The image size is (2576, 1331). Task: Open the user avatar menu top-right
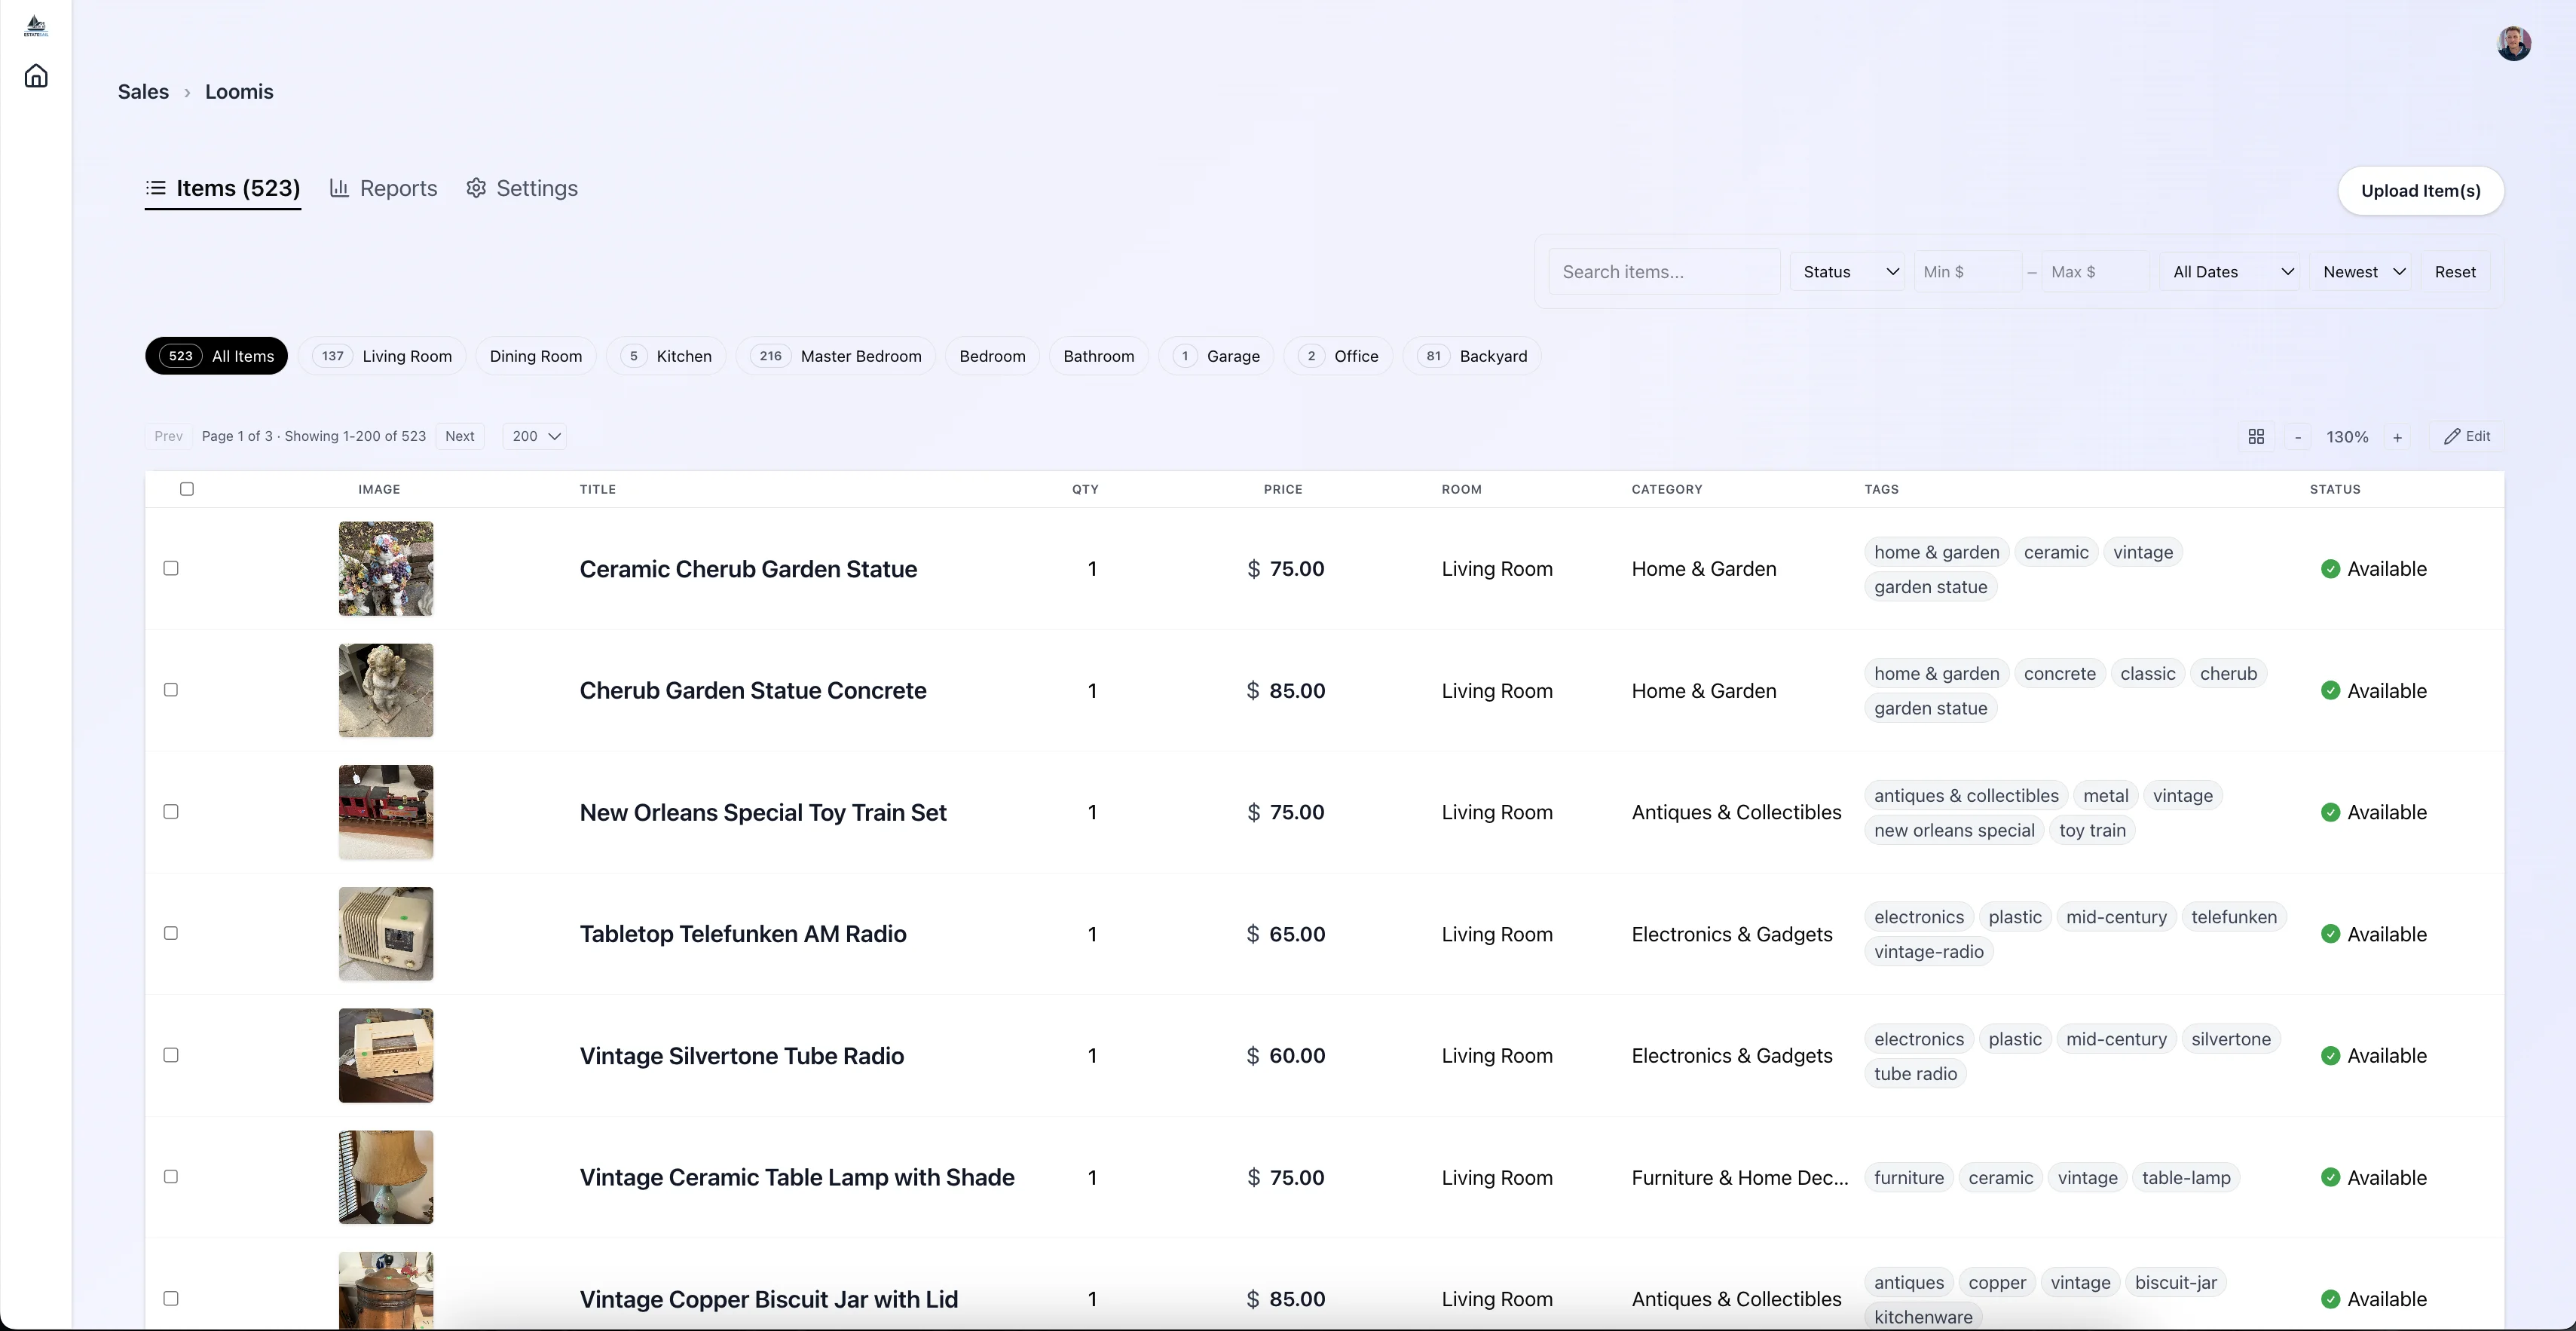coord(2514,43)
